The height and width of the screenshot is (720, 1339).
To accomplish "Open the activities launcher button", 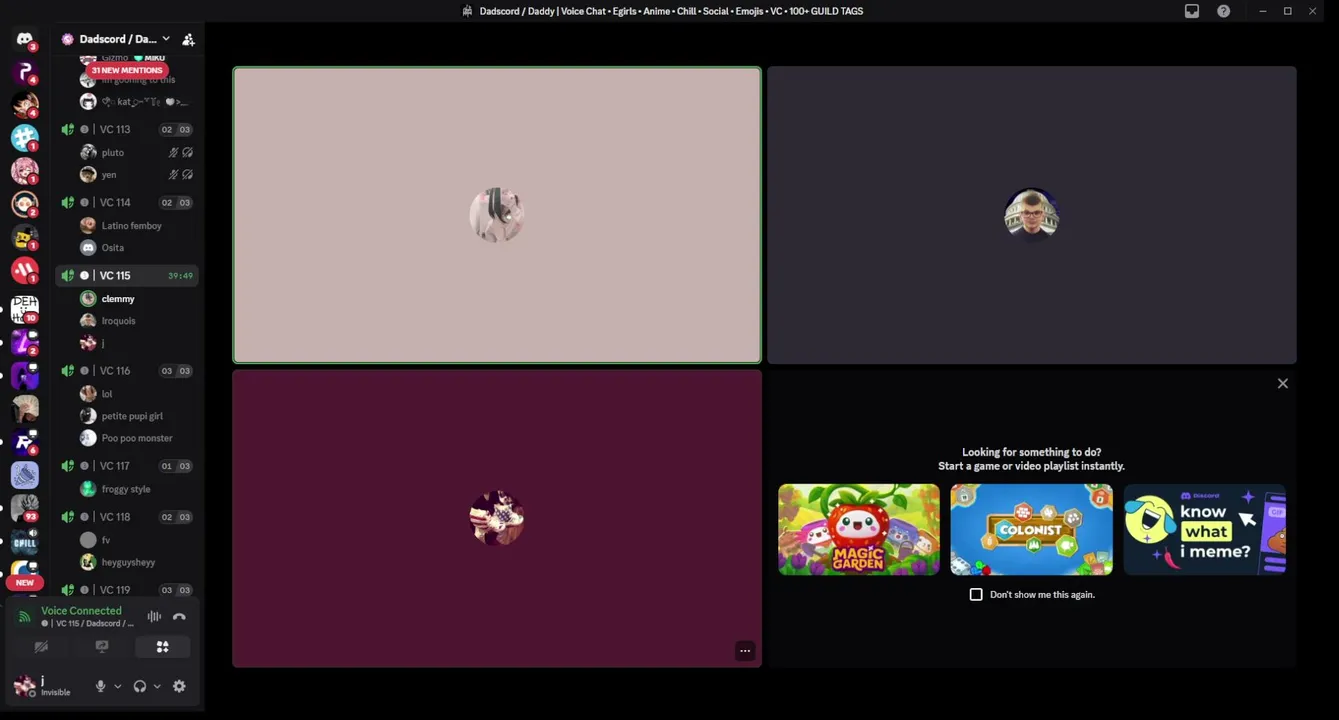I will (x=162, y=647).
